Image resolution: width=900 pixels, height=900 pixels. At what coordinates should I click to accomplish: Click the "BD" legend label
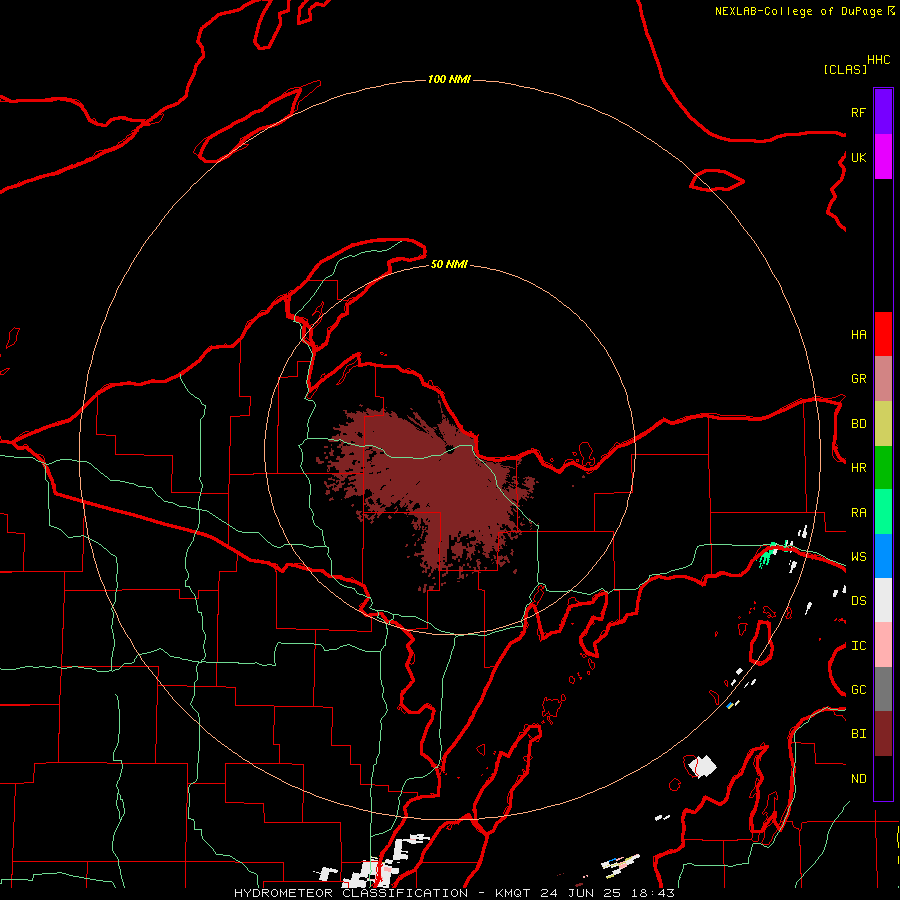pyautogui.click(x=858, y=424)
